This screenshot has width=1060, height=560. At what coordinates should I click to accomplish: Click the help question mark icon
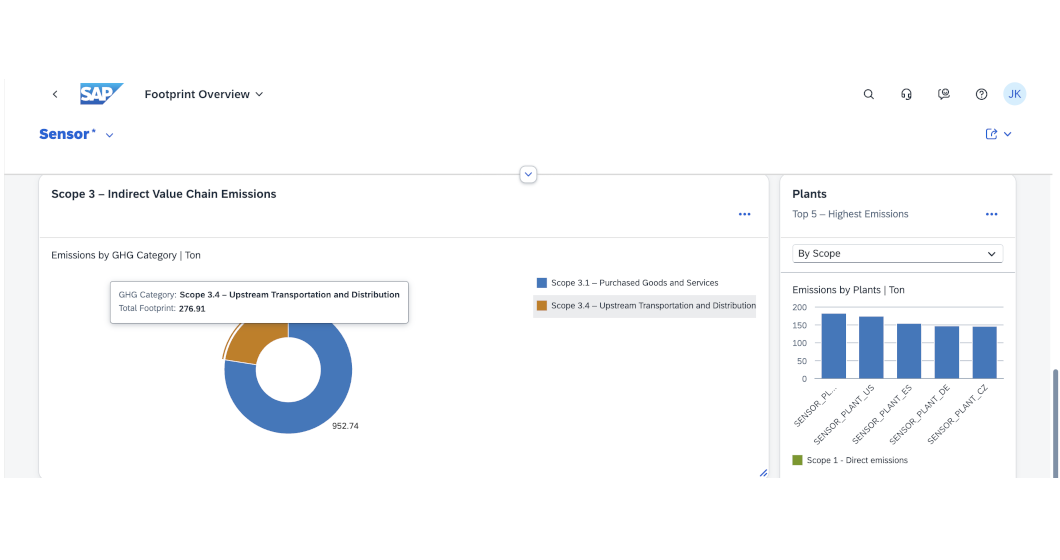click(981, 94)
